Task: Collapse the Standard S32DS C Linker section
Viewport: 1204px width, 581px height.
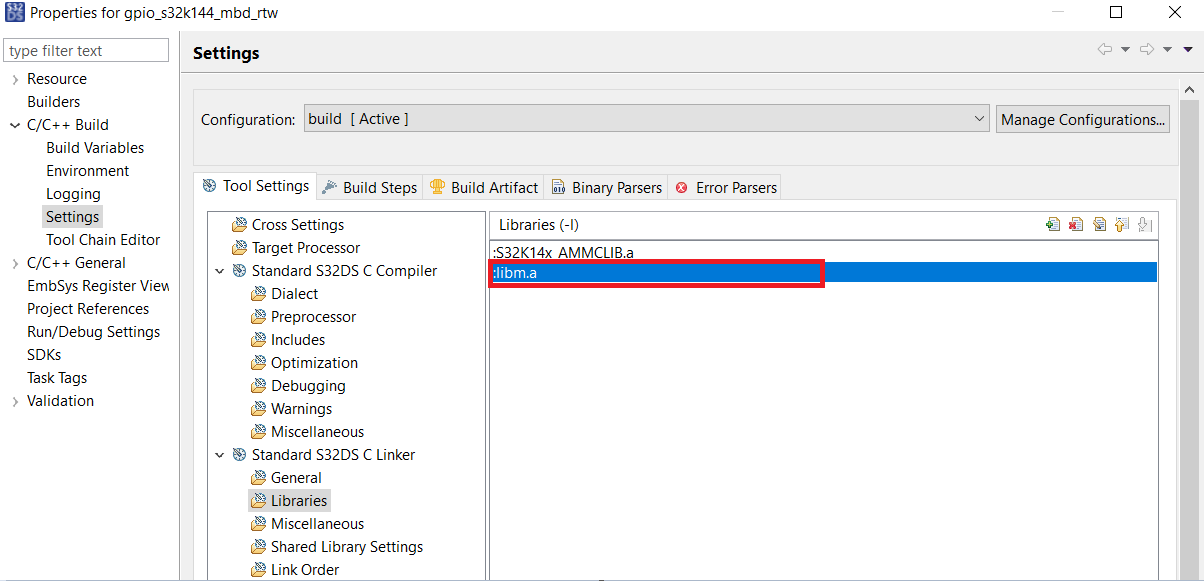Action: 221,454
